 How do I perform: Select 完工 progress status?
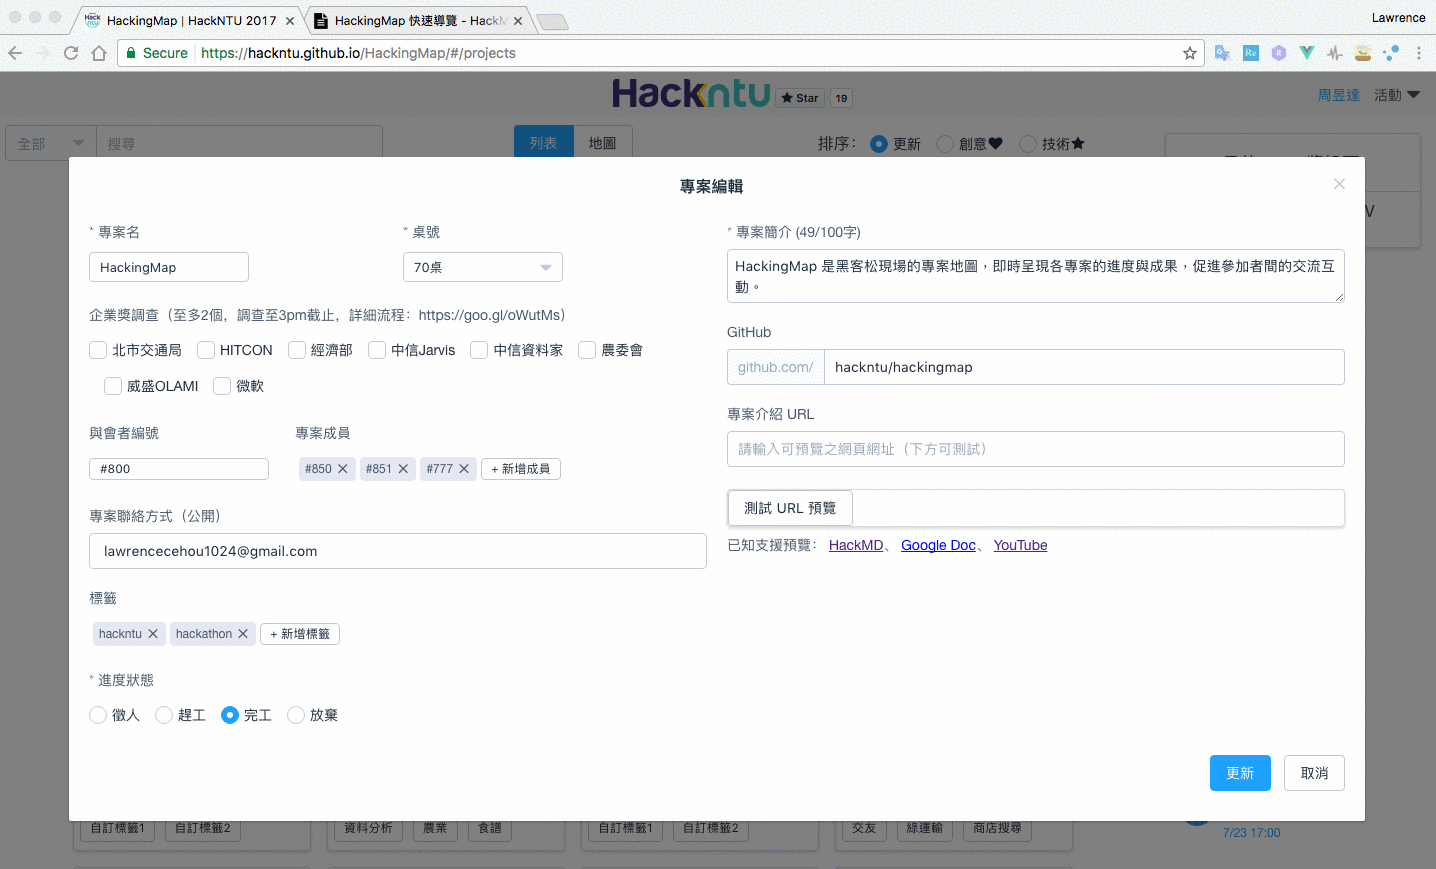(x=230, y=715)
